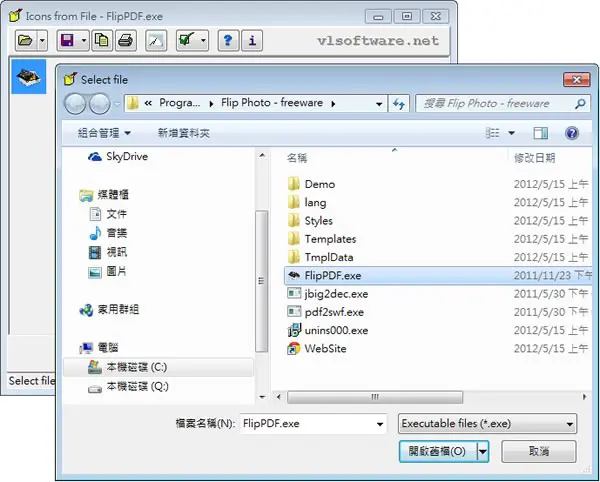Image resolution: width=600 pixels, height=482 pixels.
Task: Click 名稱 column header to sort
Action: [x=297, y=158]
